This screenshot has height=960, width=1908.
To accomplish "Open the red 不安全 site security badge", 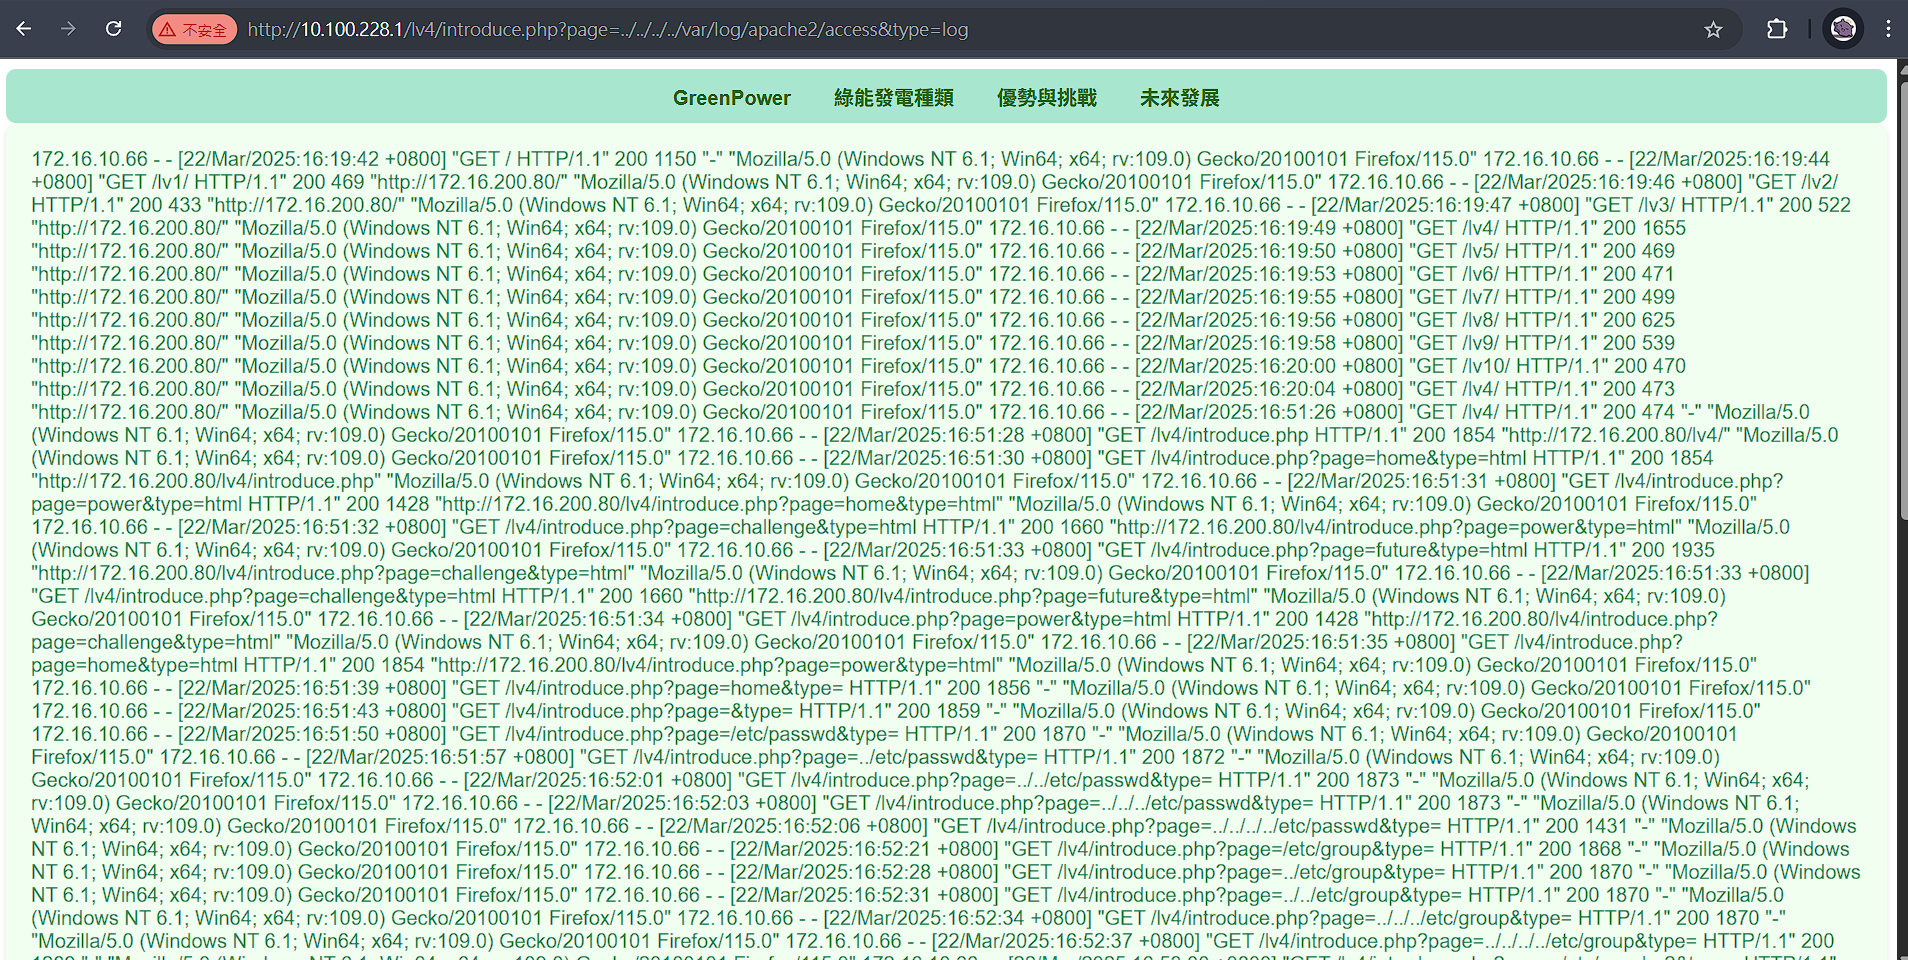I will 194,30.
